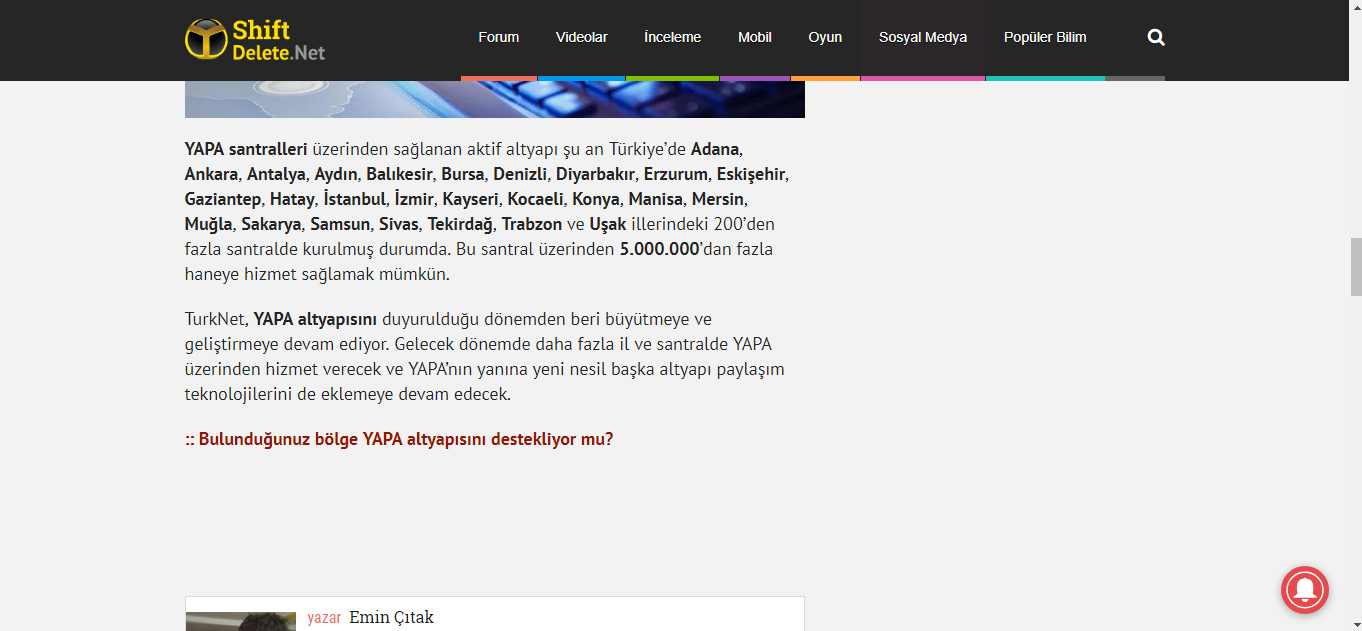This screenshot has width=1362, height=631.
Task: Click the bold phrase YAPA altyapısını
Action: pyautogui.click(x=315, y=319)
